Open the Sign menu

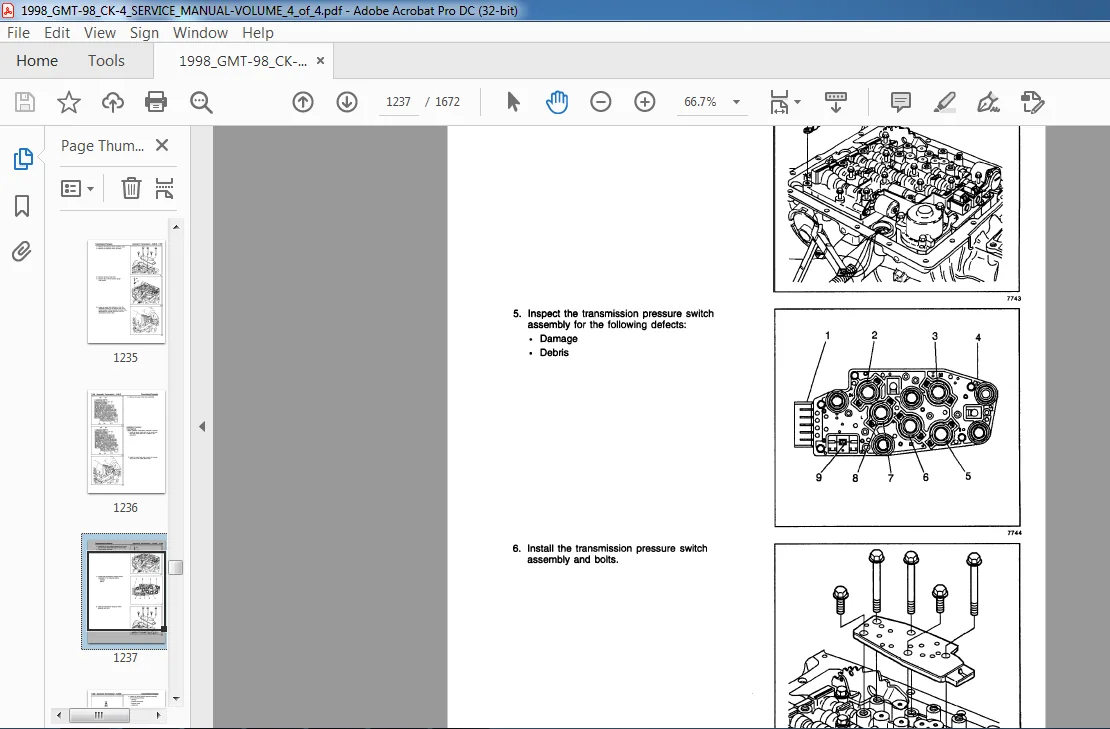tap(144, 33)
